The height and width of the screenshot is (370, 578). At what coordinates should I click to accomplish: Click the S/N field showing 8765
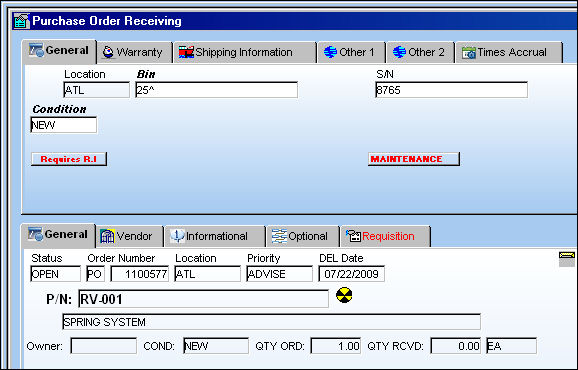pyautogui.click(x=451, y=90)
